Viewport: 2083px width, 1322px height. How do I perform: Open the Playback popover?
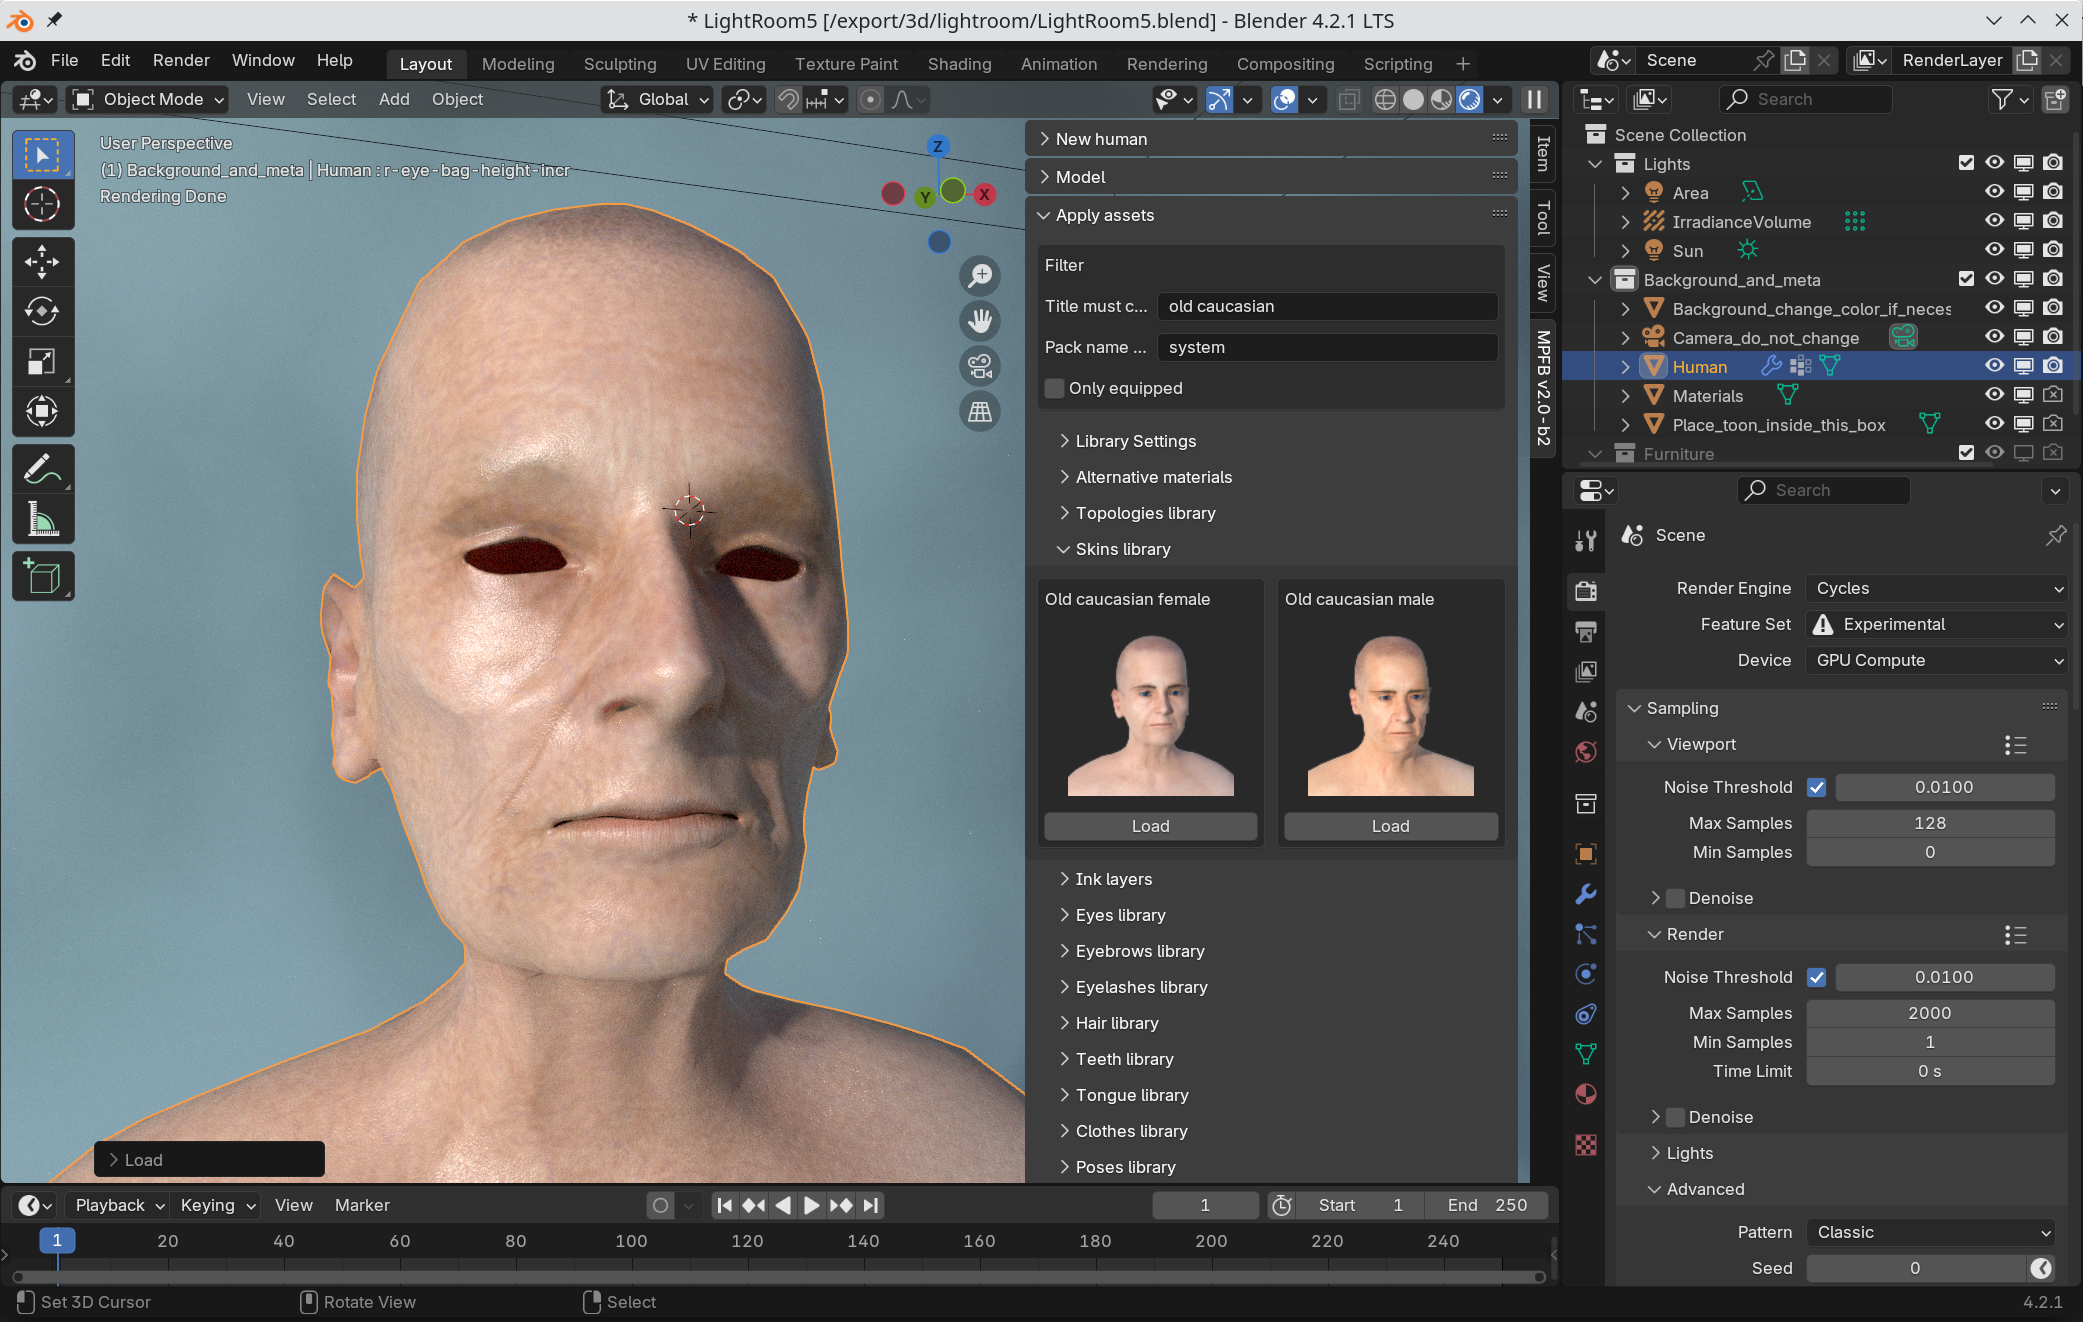(118, 1205)
